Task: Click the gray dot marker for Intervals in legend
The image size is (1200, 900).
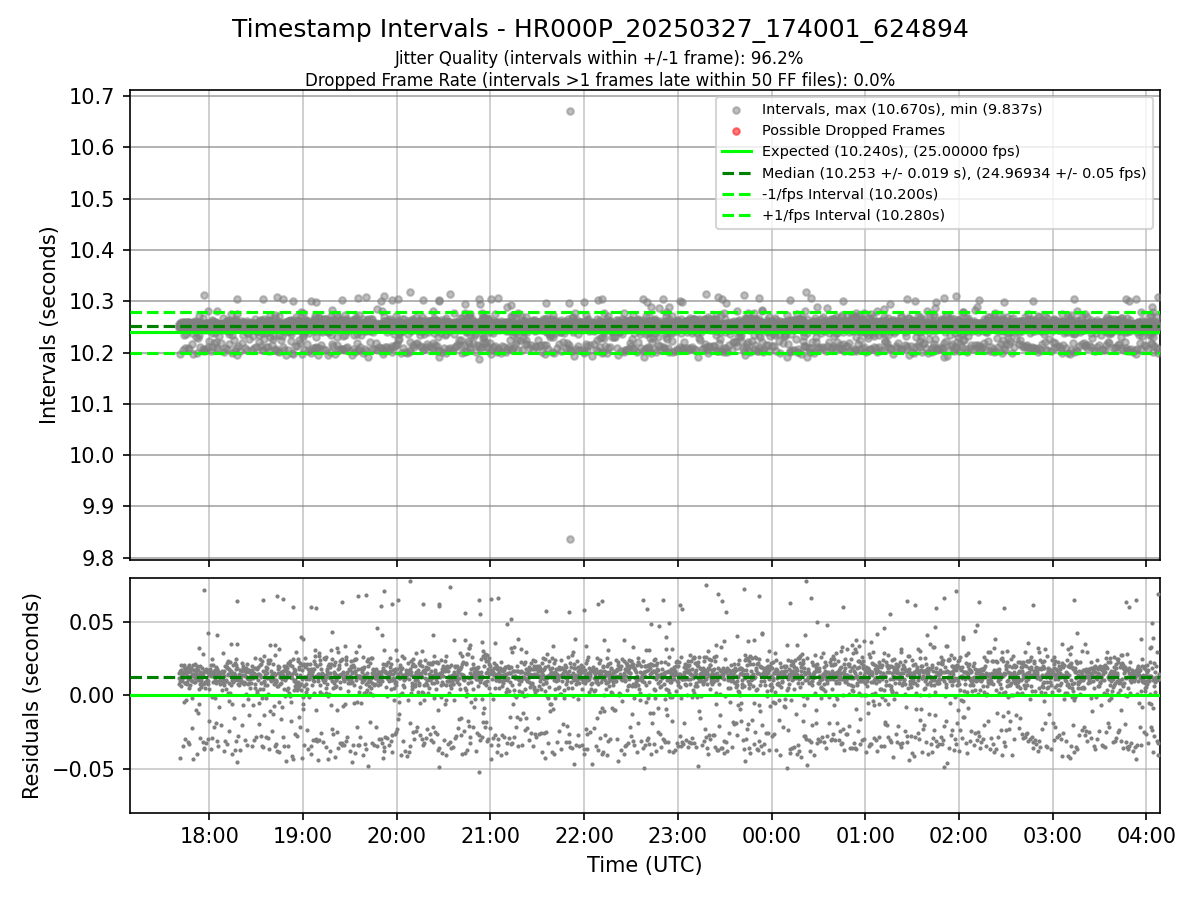Action: [736, 110]
